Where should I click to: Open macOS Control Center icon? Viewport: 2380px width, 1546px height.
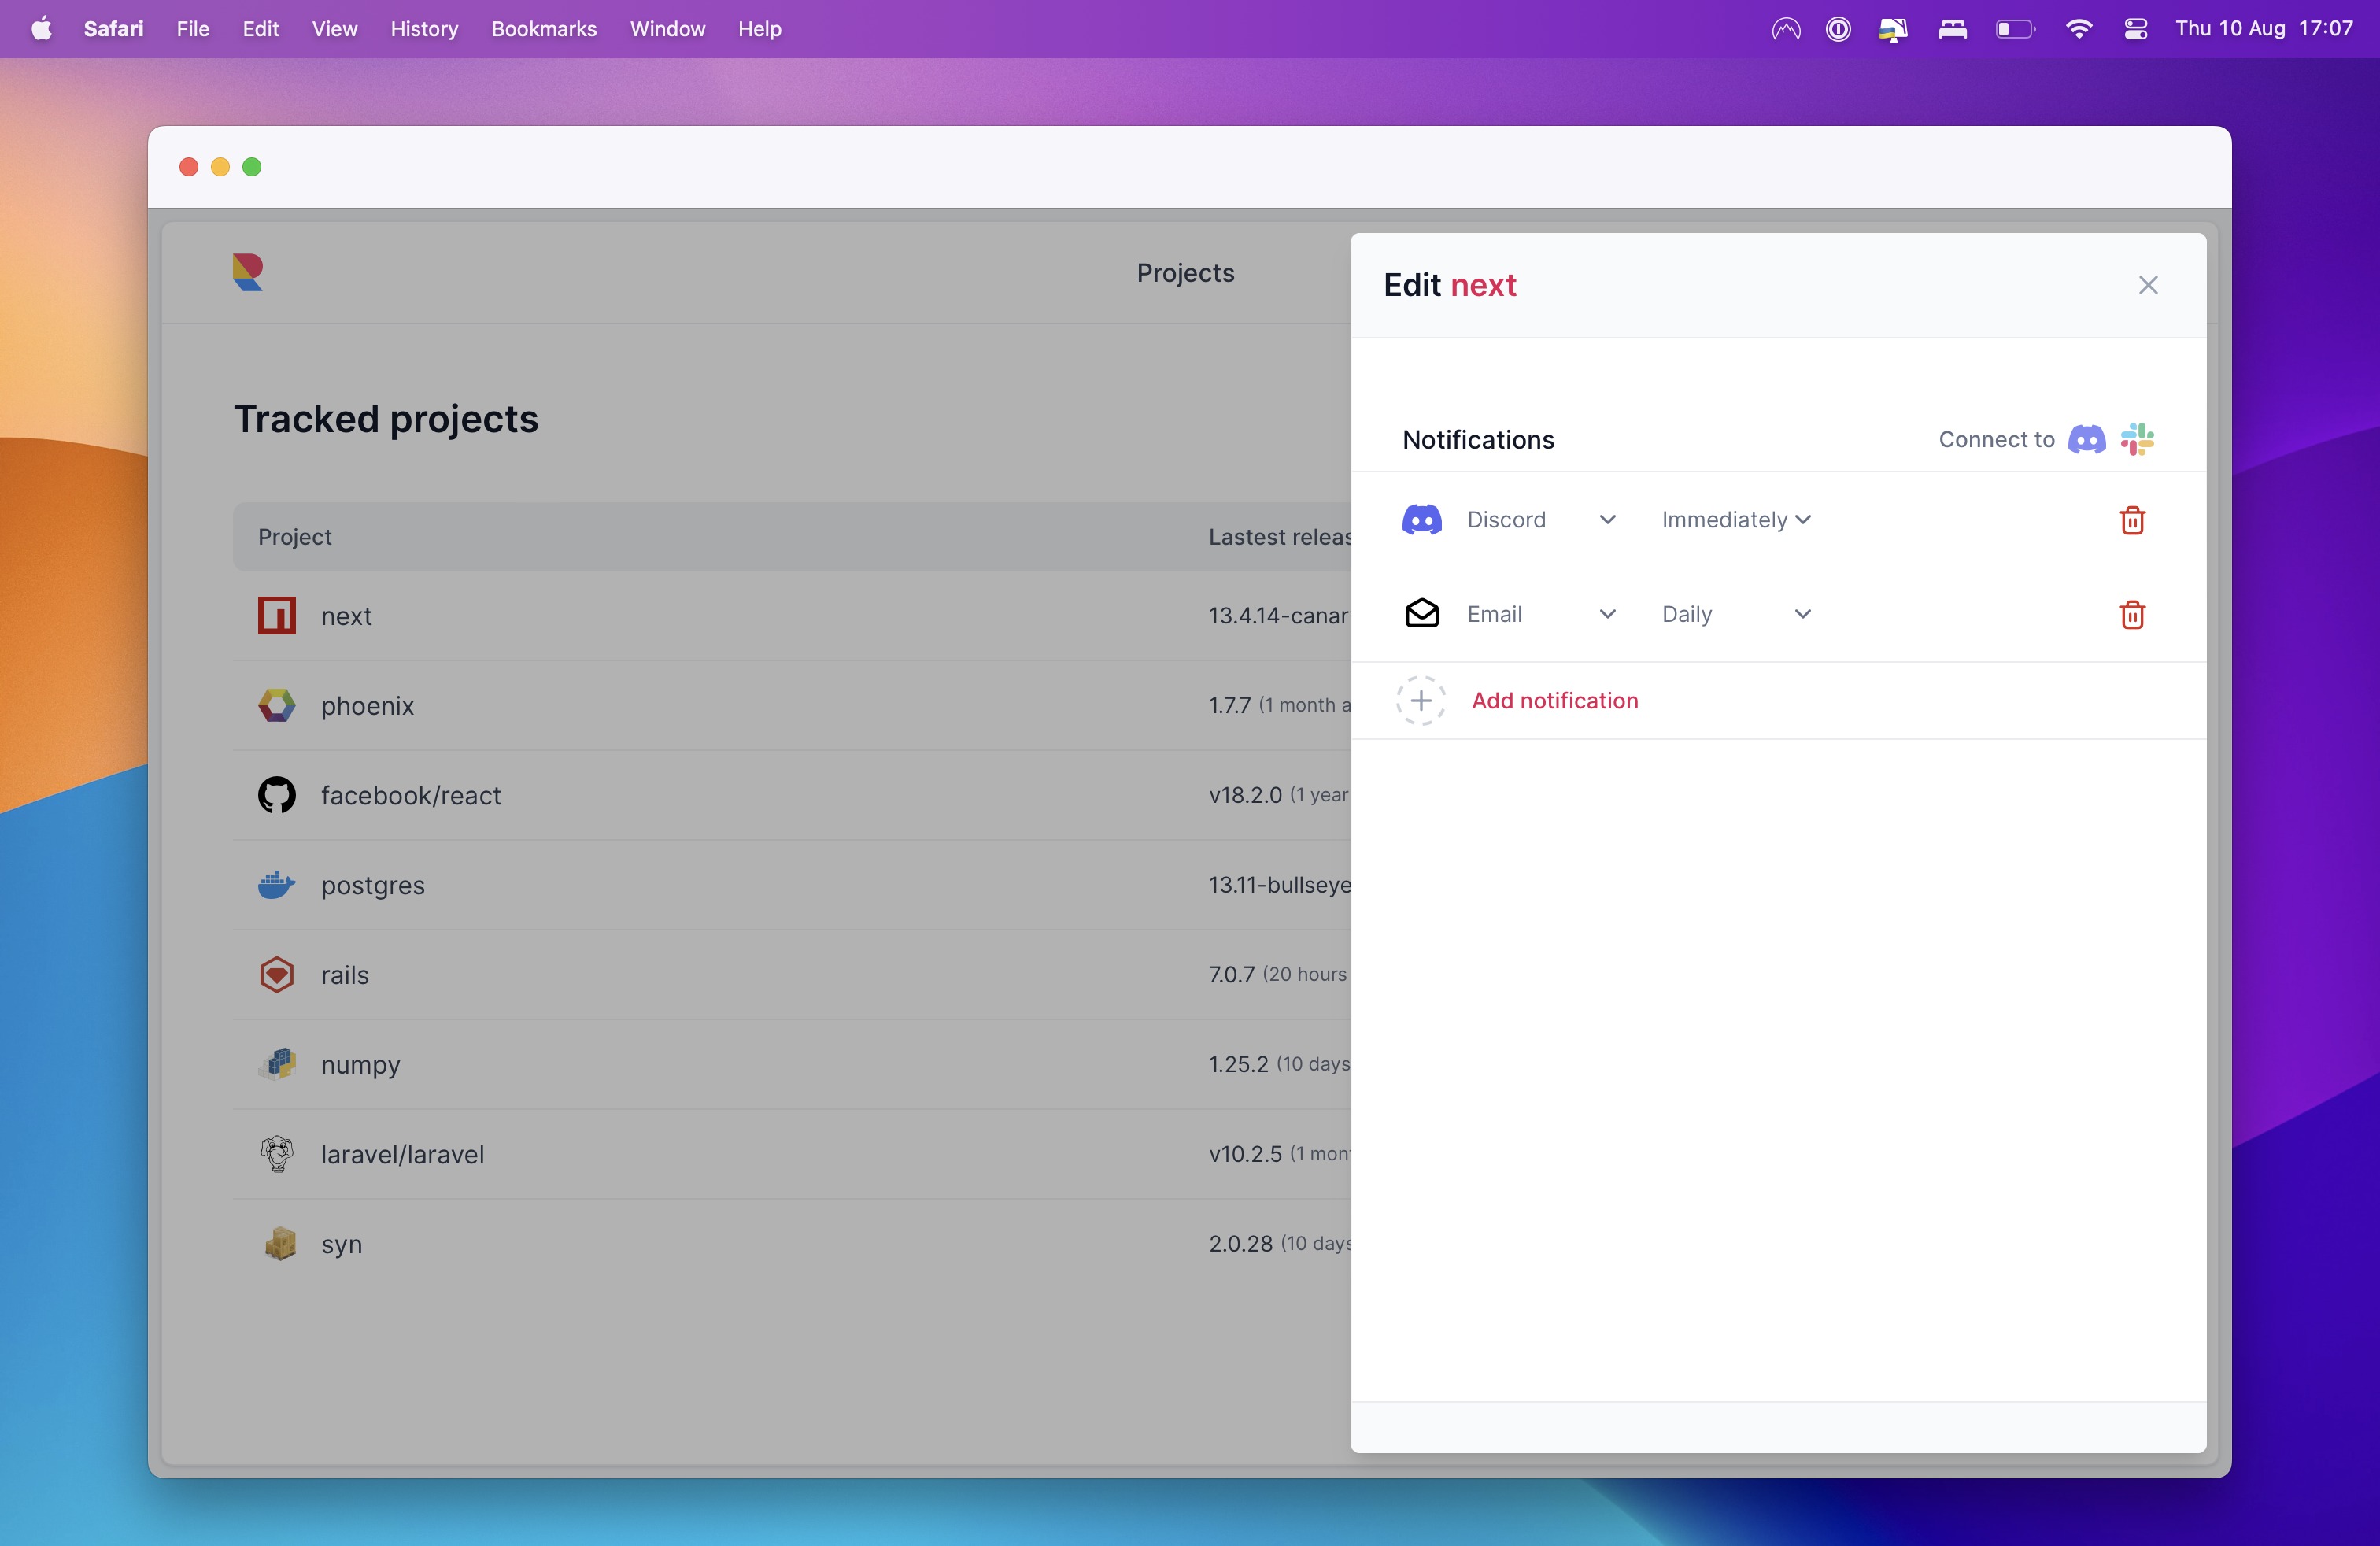coord(2136,29)
